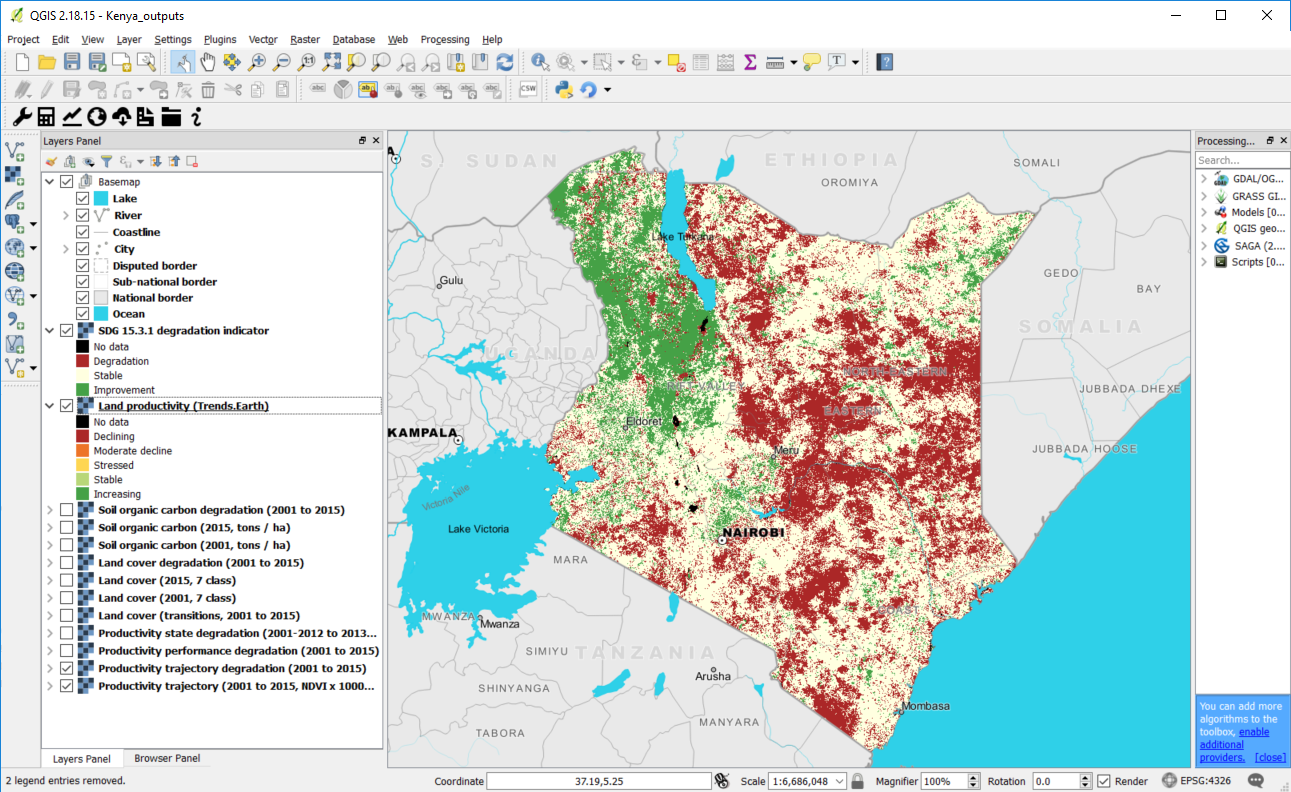Open the Python console

564,90
